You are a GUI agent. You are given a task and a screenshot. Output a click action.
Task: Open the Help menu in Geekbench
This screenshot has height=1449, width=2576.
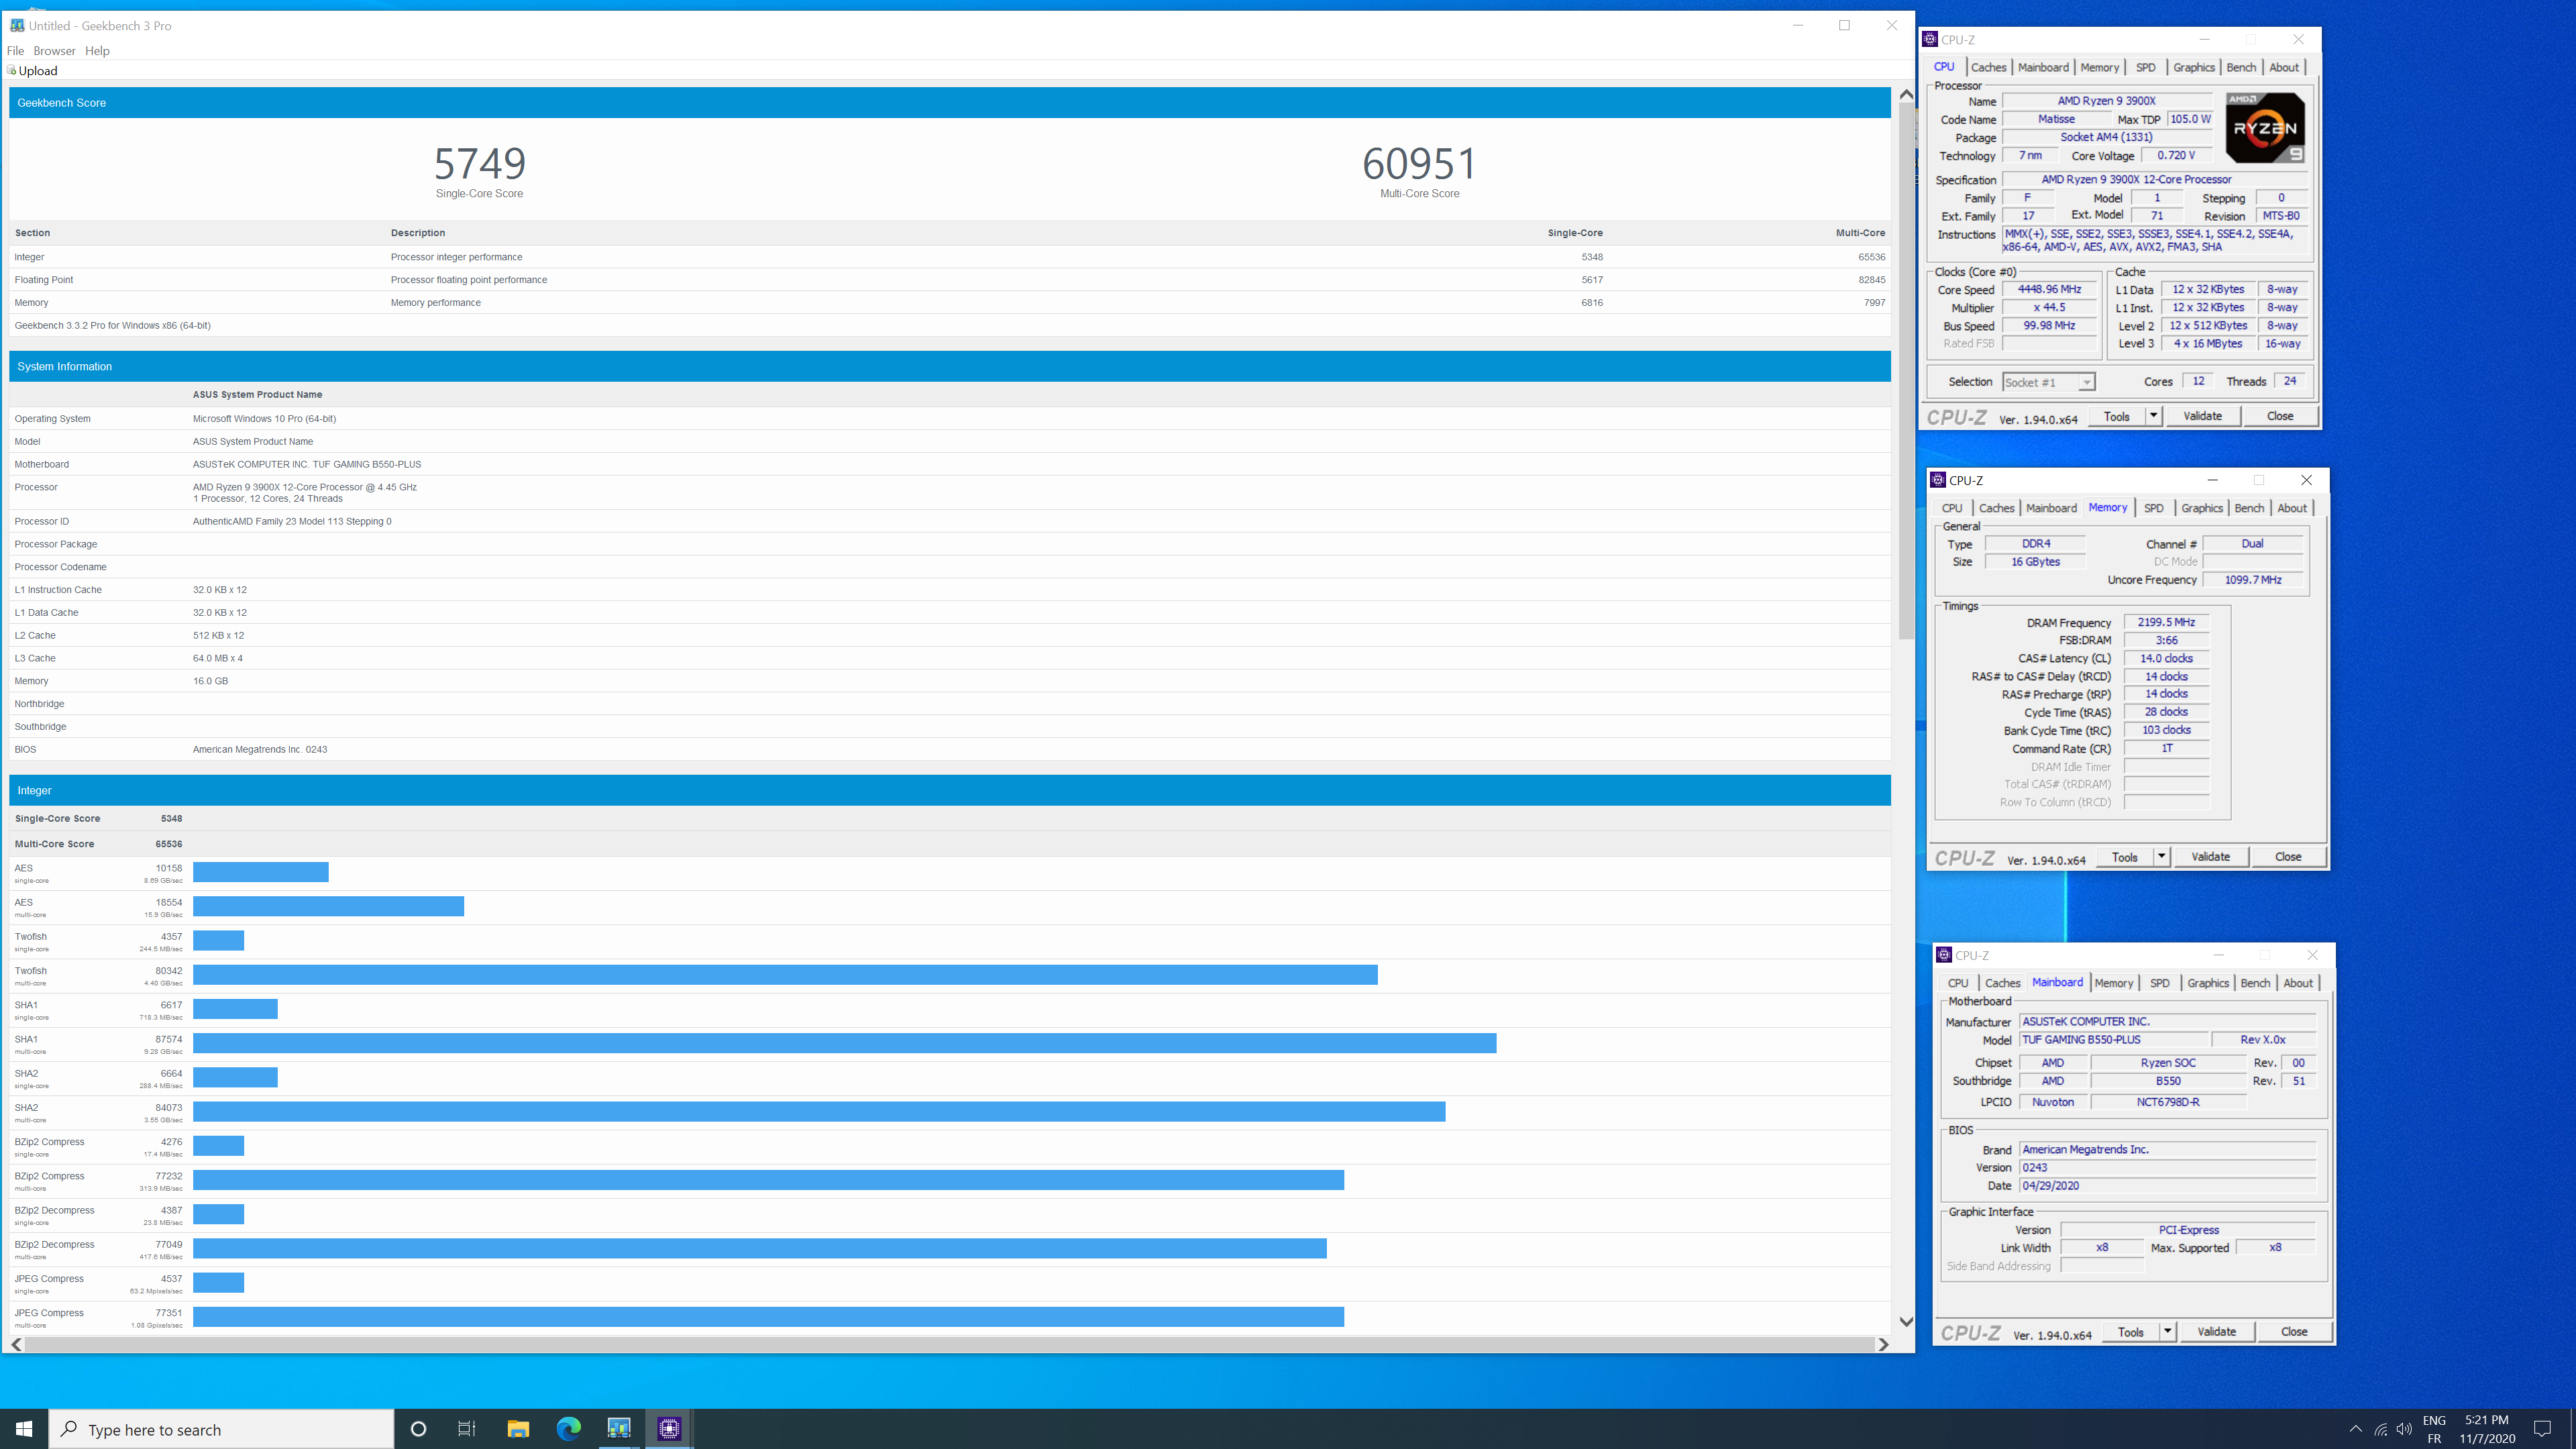[x=97, y=51]
